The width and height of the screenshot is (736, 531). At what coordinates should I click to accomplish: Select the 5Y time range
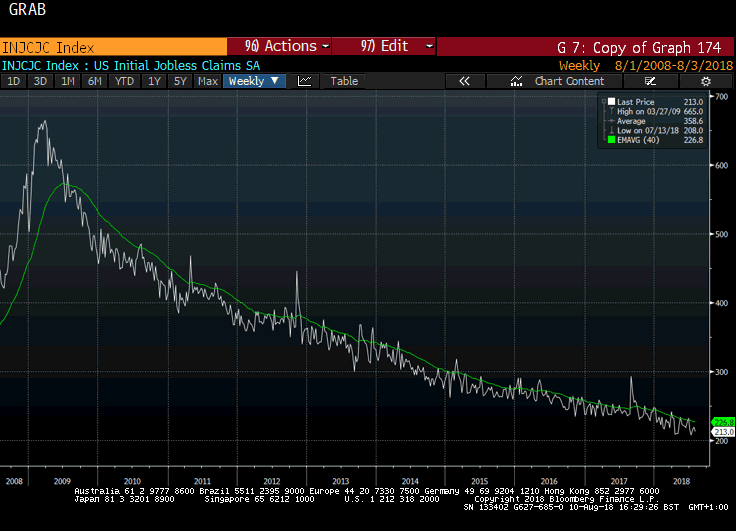[180, 81]
